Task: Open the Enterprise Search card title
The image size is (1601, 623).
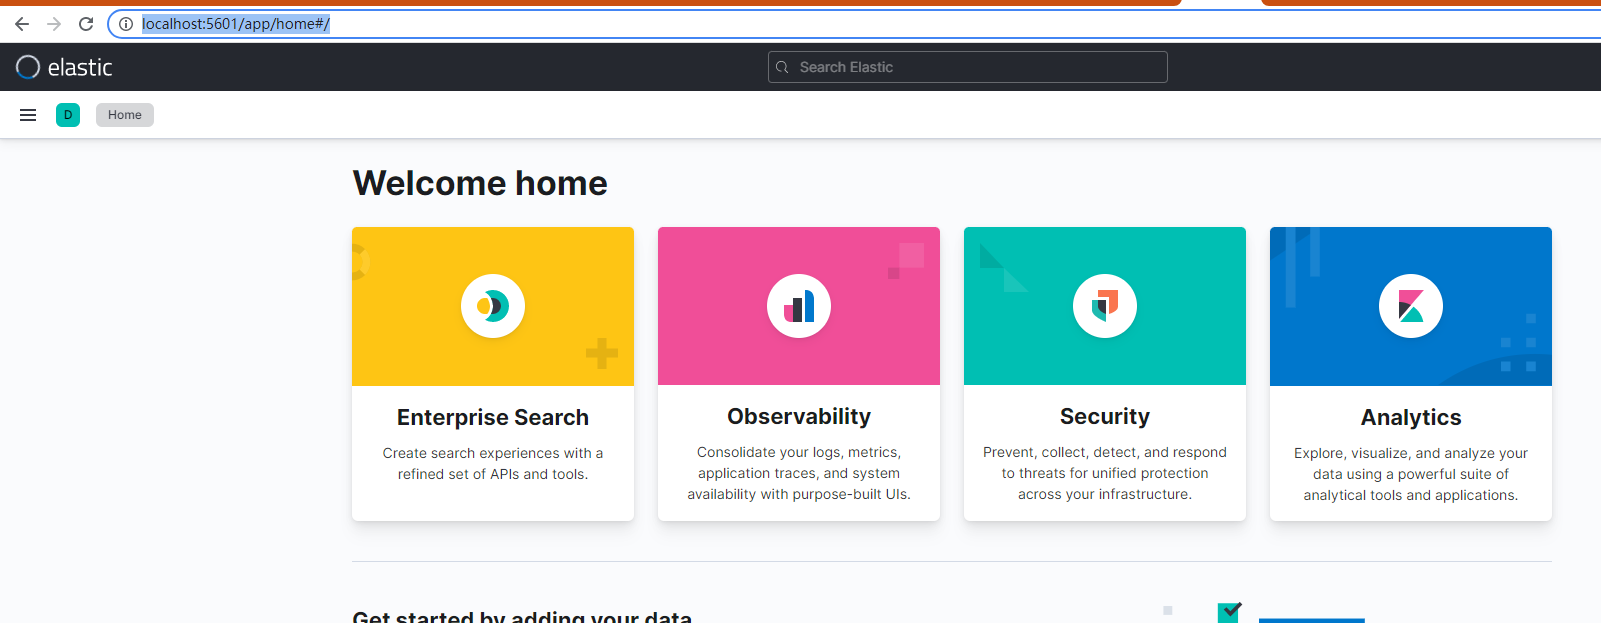Action: (493, 417)
